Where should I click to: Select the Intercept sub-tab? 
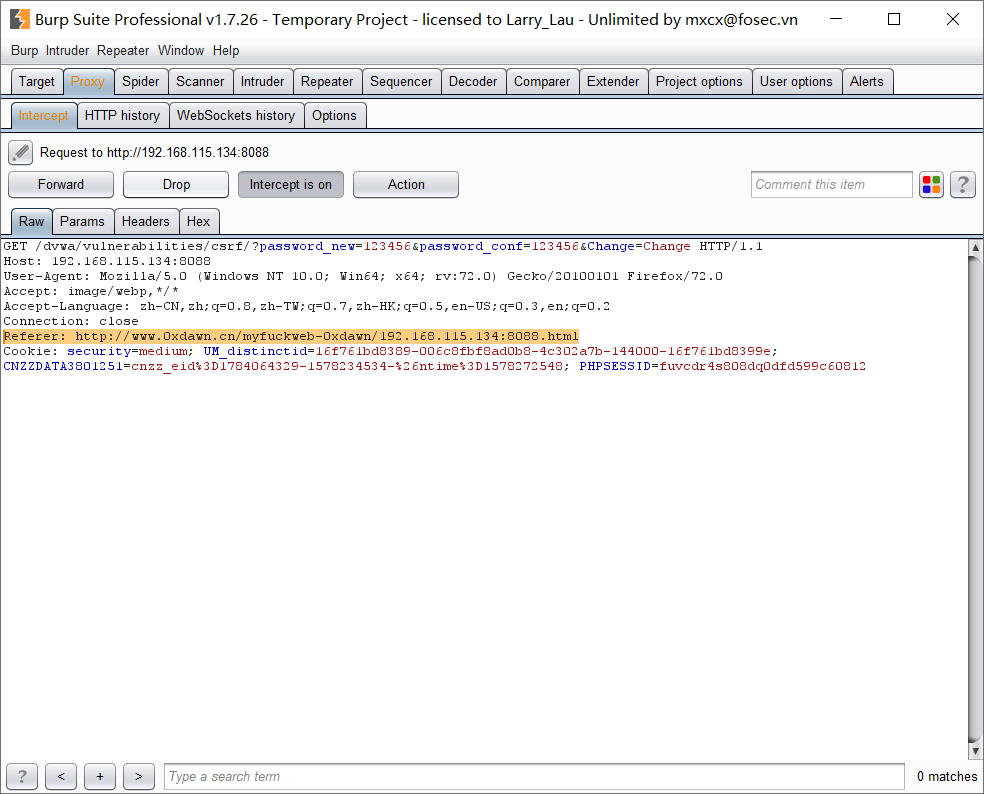[x=43, y=115]
